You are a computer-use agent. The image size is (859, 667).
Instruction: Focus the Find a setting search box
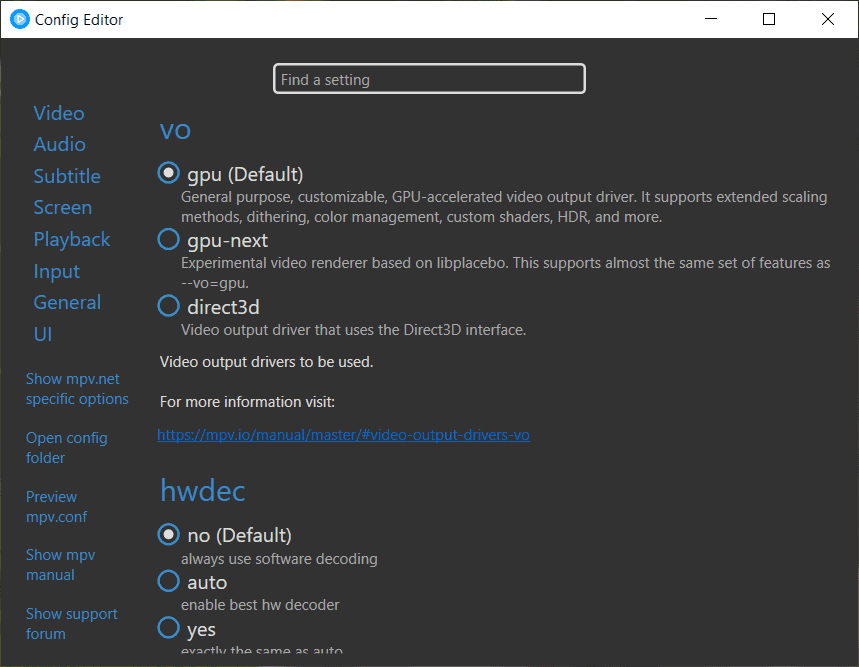[x=429, y=79]
